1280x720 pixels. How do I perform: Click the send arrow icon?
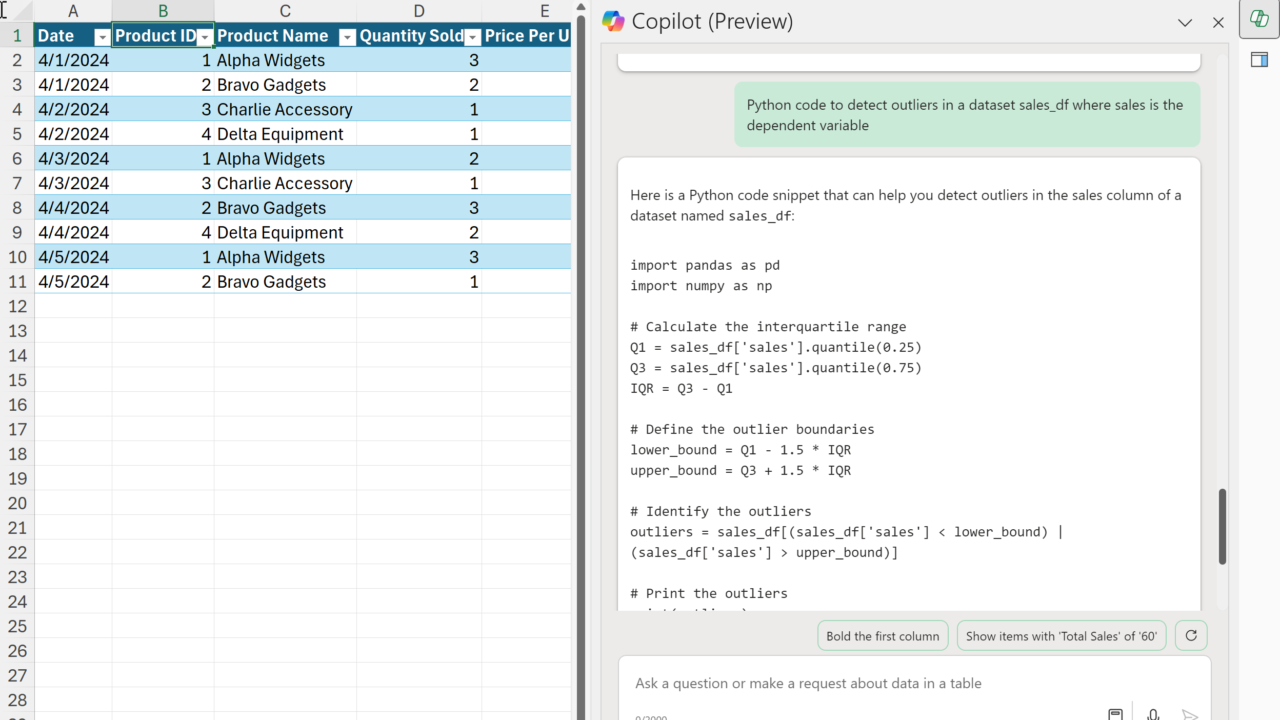tap(1189, 714)
